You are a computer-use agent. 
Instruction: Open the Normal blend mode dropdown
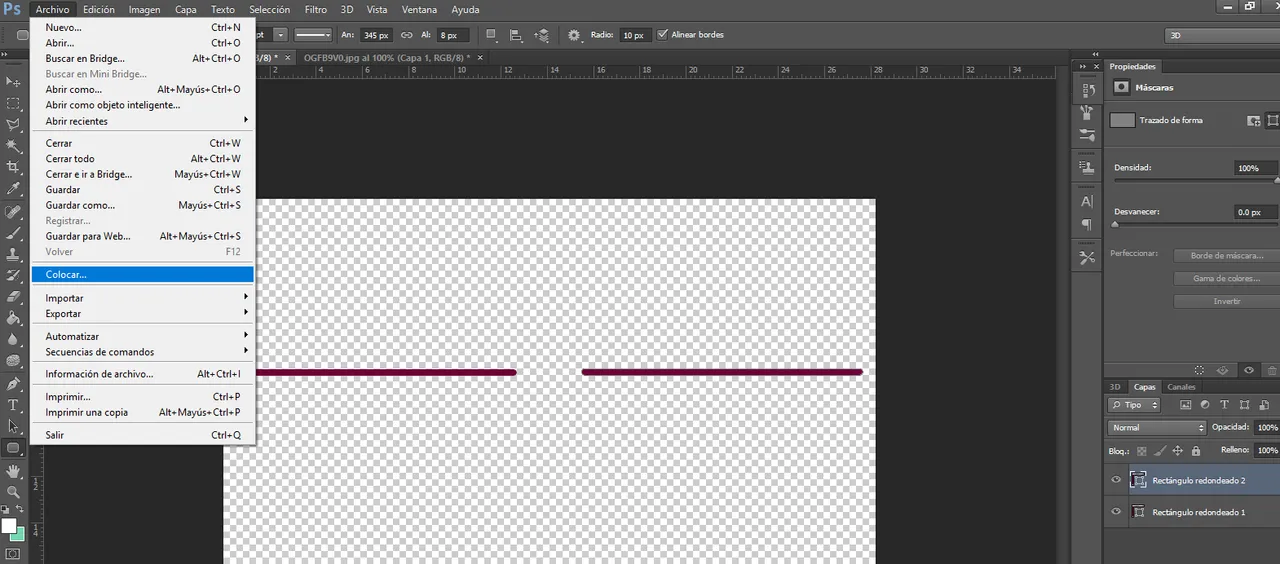point(1157,428)
